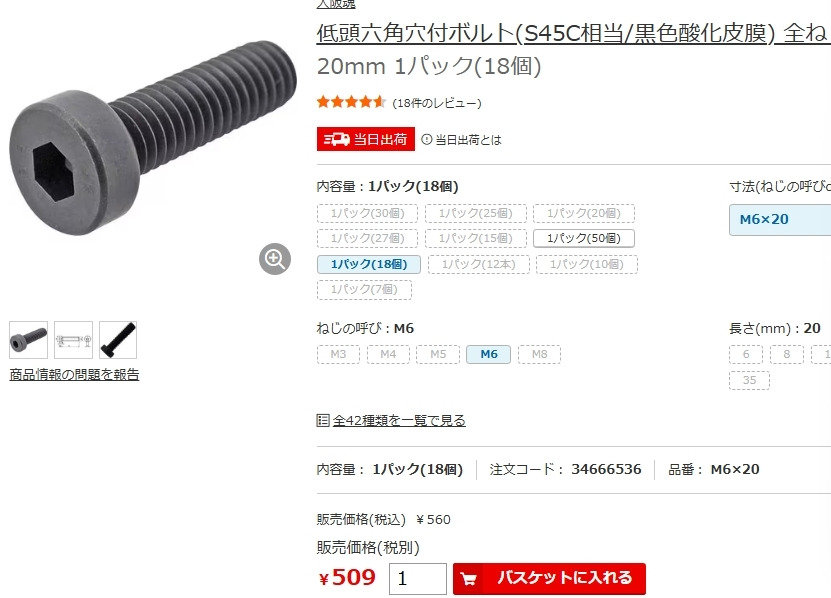This screenshot has height=598, width=831.
Task: Choose the 1パック(50個) quantity option
Action: pyautogui.click(x=584, y=239)
